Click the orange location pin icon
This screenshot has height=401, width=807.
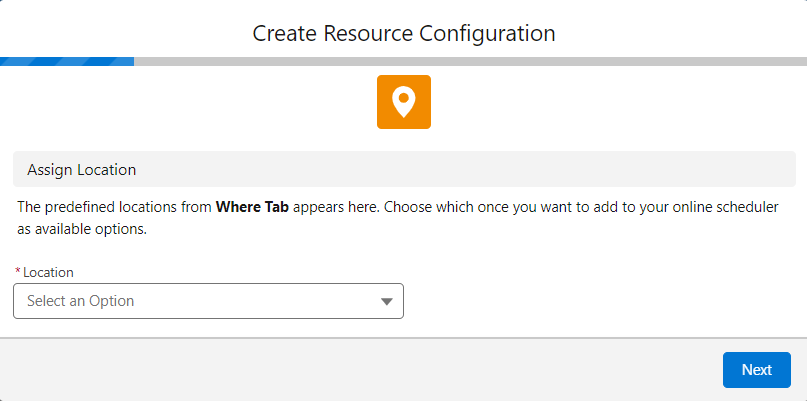coord(403,102)
